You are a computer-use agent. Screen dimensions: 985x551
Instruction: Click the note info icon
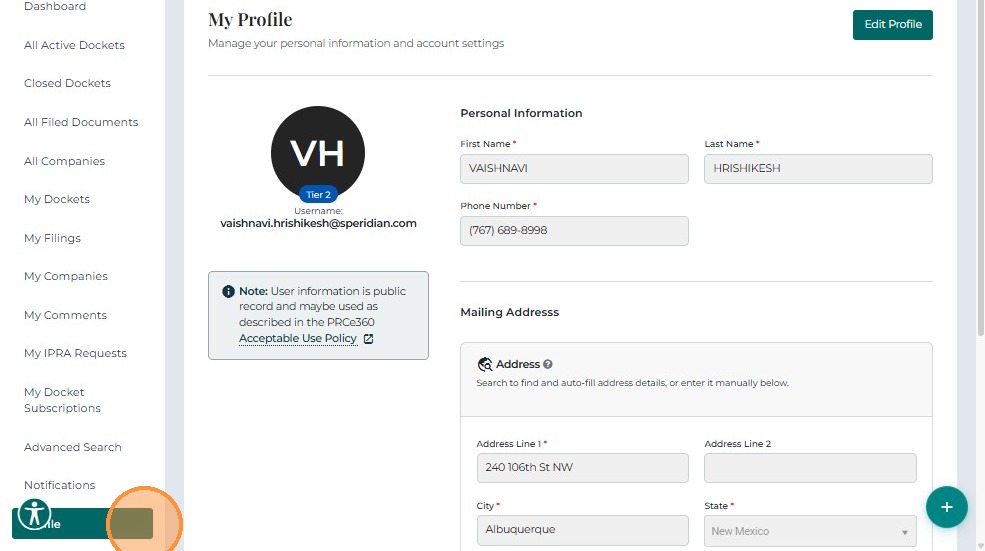point(228,292)
